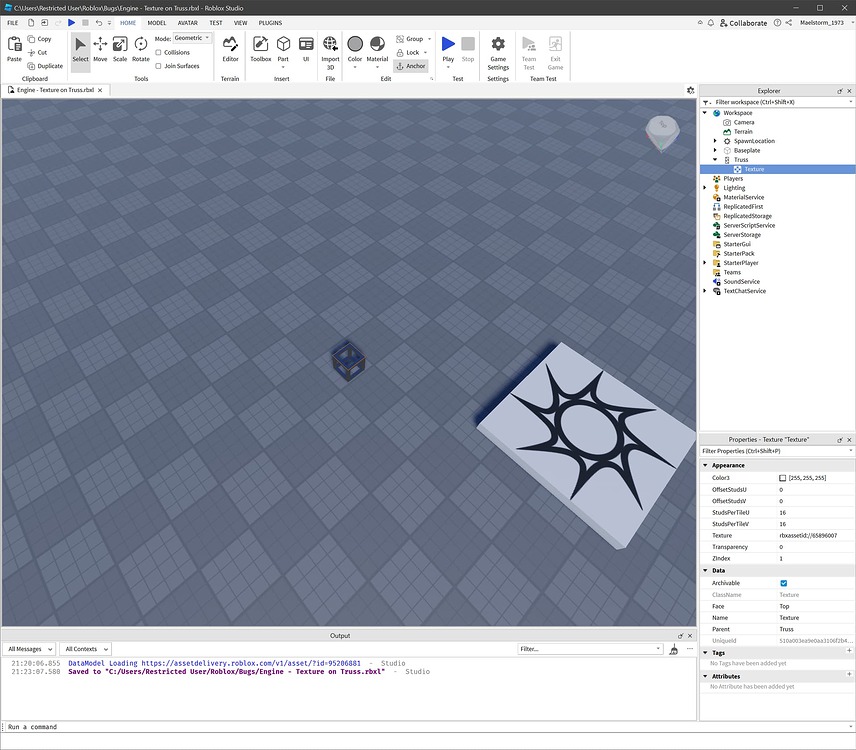Toggle the Archivable property checkbox

782,583
